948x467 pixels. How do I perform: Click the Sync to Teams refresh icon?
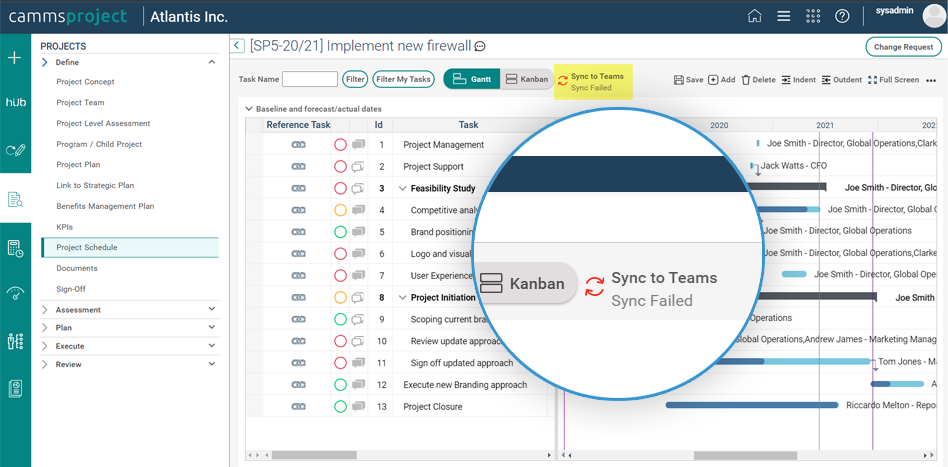[563, 80]
